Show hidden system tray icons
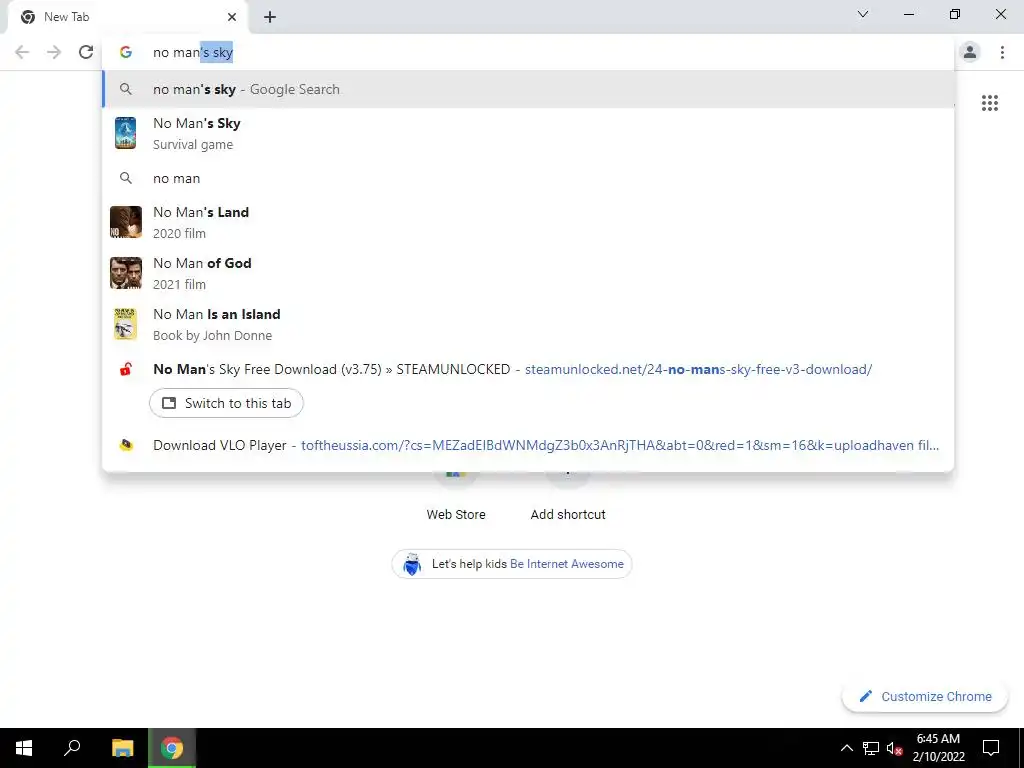This screenshot has height=768, width=1024. click(x=846, y=748)
